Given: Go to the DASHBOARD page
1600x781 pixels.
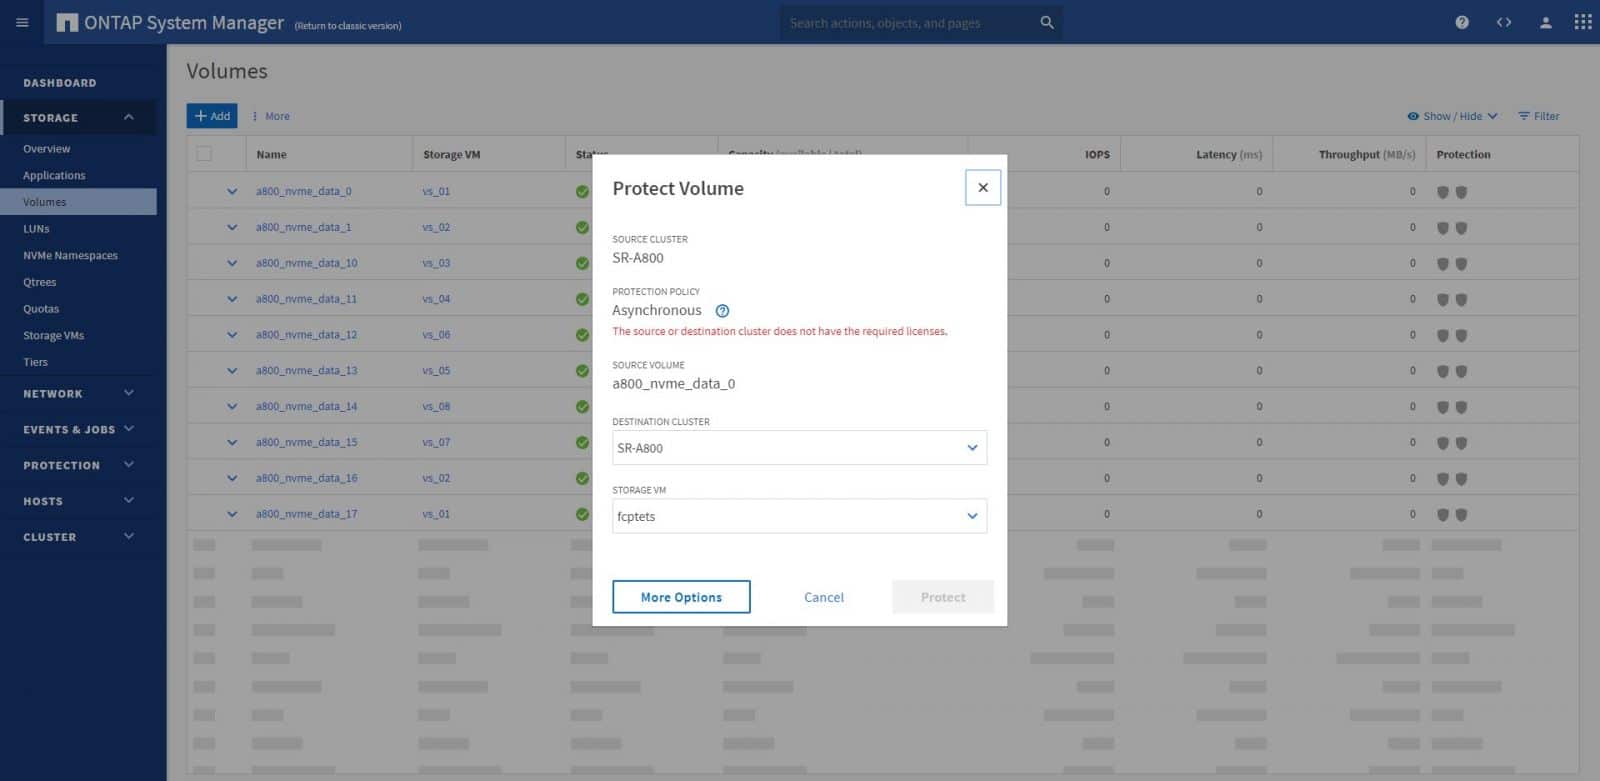Looking at the screenshot, I should pos(60,83).
